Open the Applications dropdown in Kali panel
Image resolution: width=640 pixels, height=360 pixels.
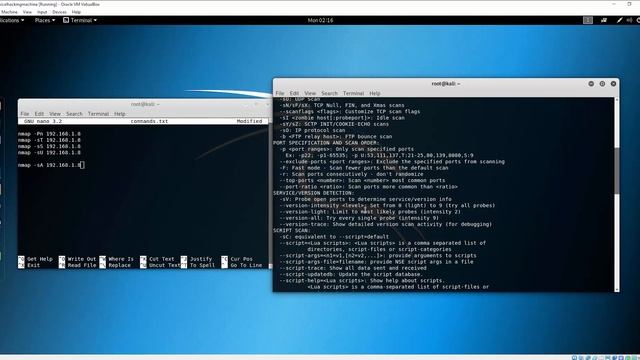(11, 20)
